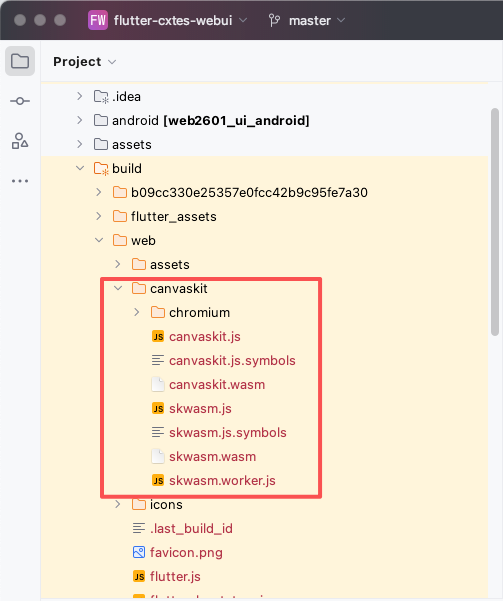Open the Project view selector dropdown
The image size is (503, 601).
(x=84, y=62)
